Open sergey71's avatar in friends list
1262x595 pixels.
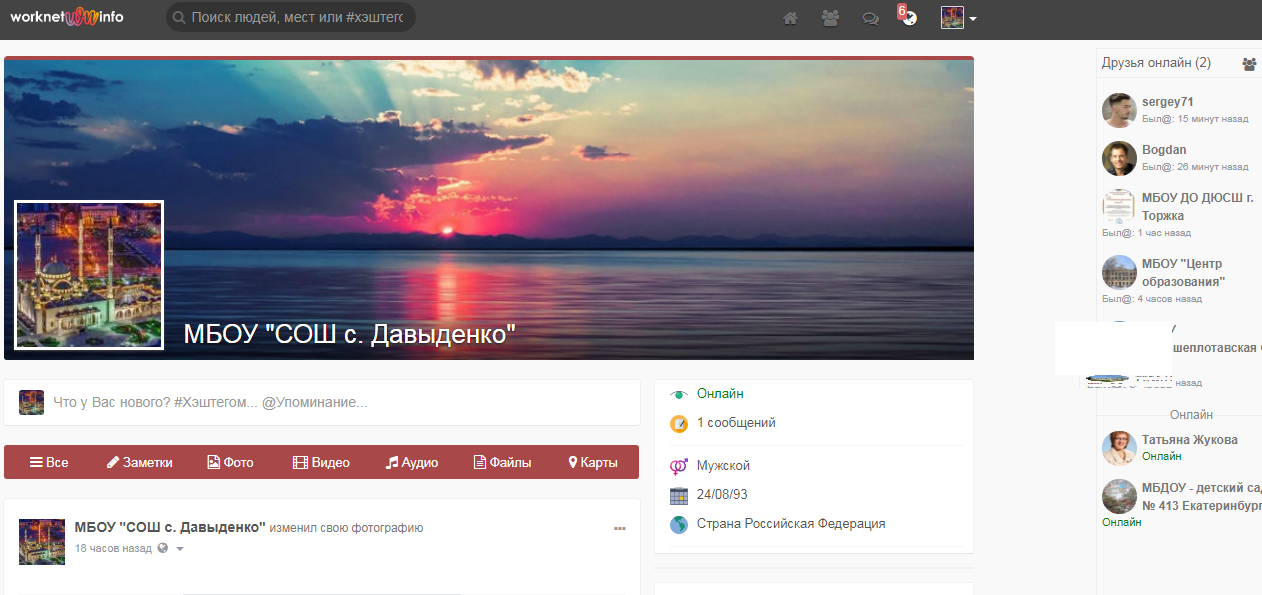coord(1119,111)
